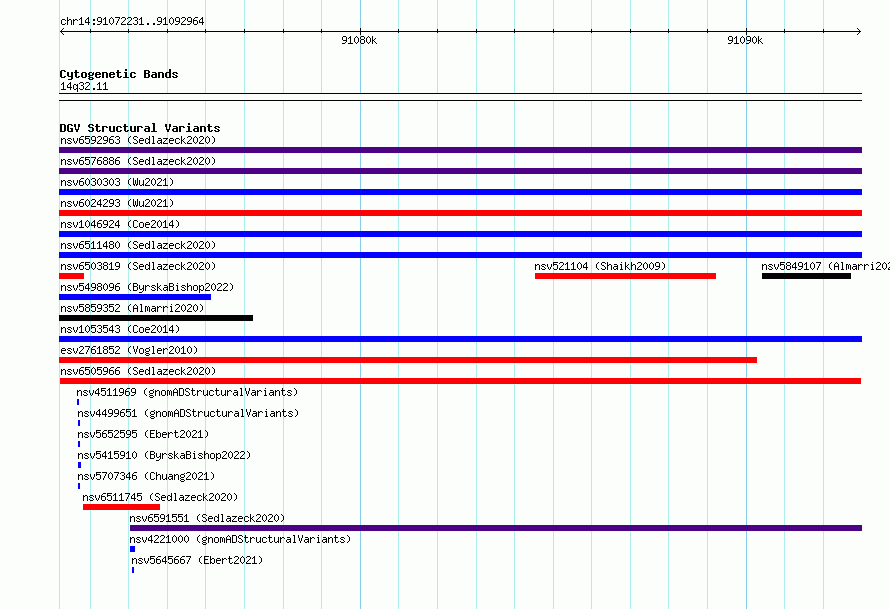This screenshot has height=609, width=890.
Task: Select the blue nsv5498096 variant bar
Action: click(x=135, y=297)
